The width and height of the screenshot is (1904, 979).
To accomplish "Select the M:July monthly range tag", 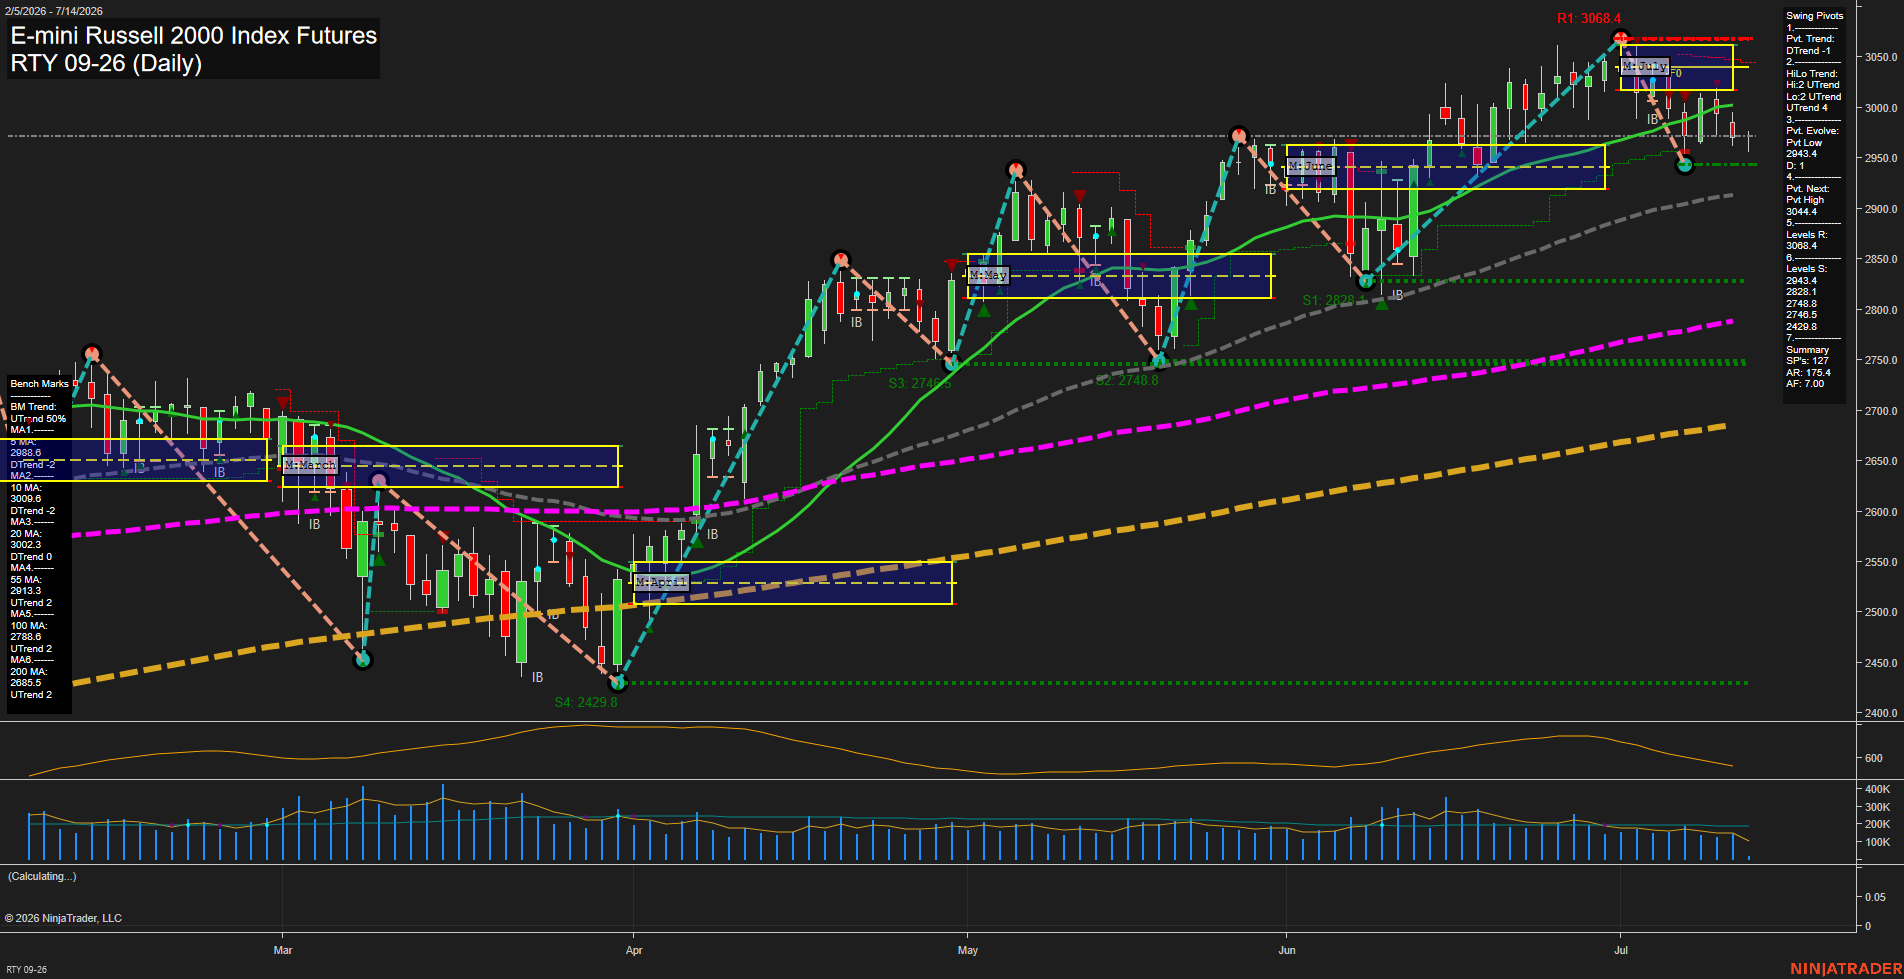I will [x=1645, y=67].
